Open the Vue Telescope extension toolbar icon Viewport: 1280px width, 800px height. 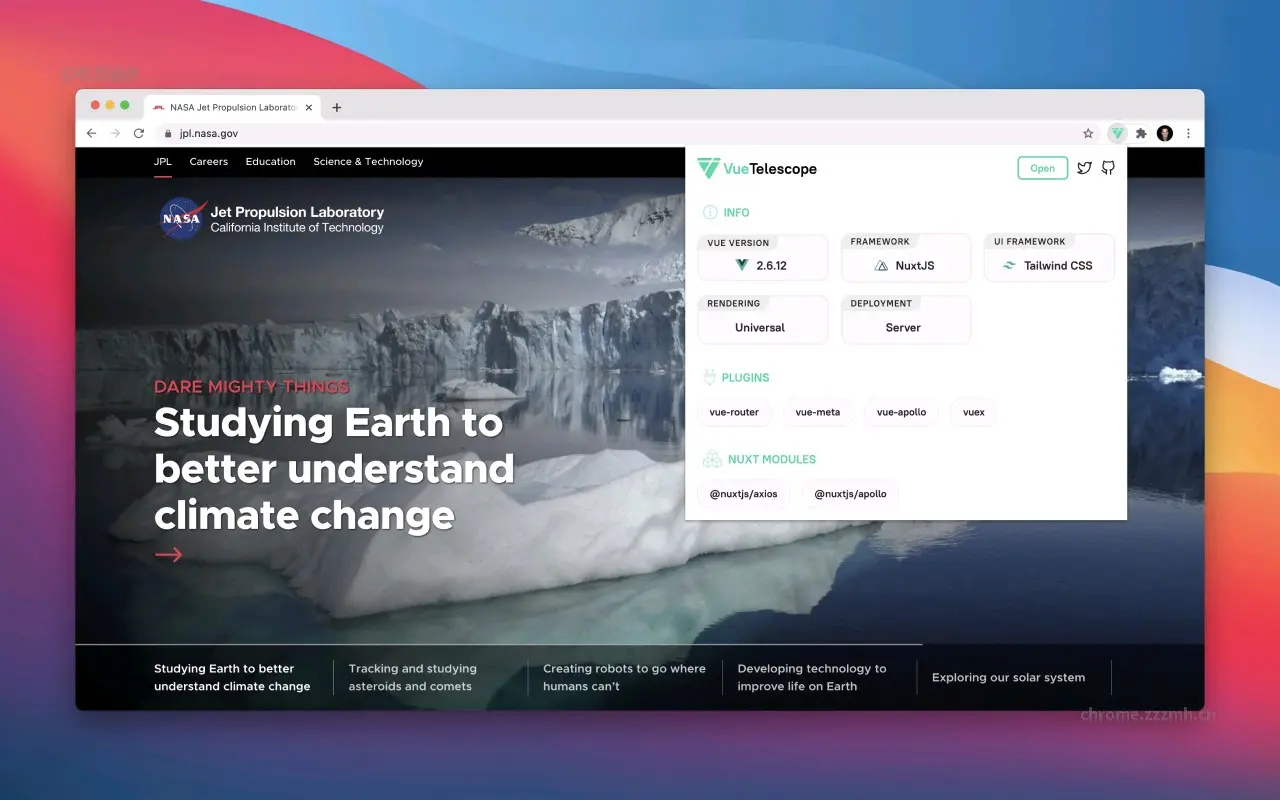pos(1117,133)
